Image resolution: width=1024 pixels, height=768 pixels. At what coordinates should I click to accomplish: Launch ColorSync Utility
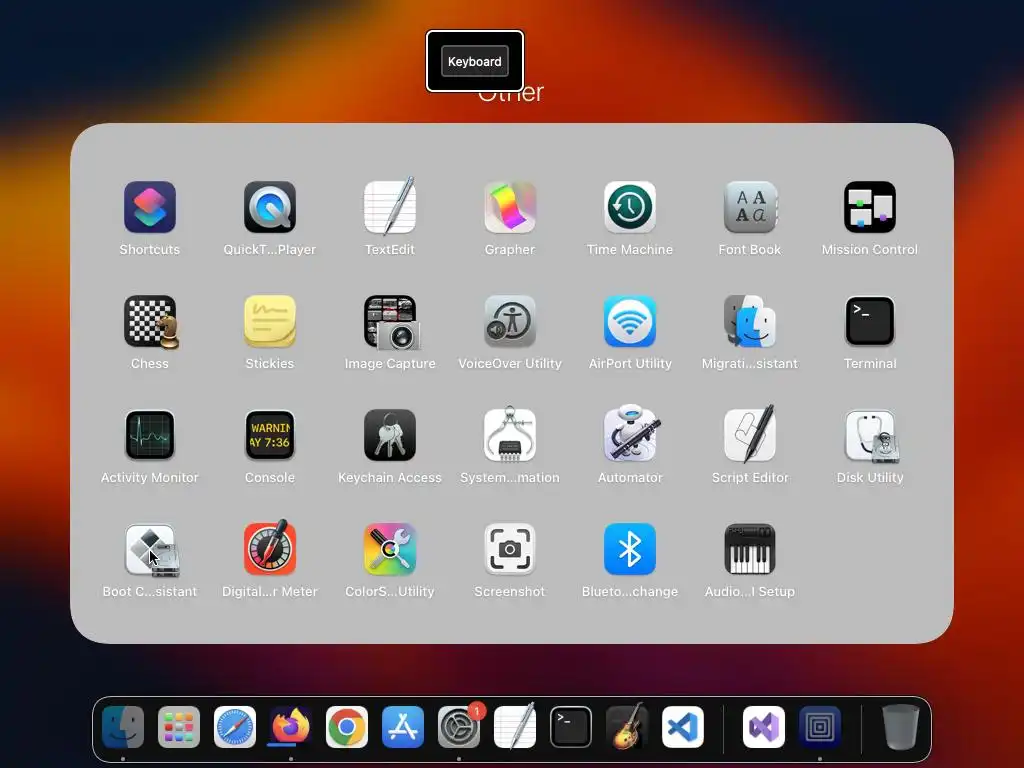[x=390, y=549]
